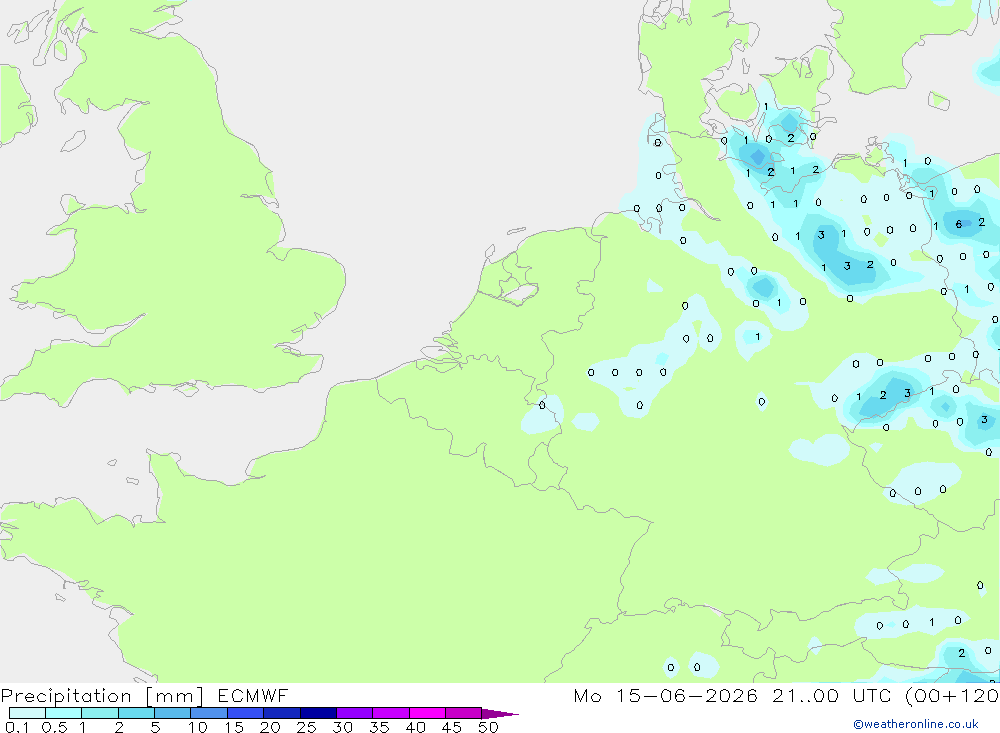The width and height of the screenshot is (1000, 733).
Task: Click the 2–5 mm legend color swatch
Action: [136, 713]
